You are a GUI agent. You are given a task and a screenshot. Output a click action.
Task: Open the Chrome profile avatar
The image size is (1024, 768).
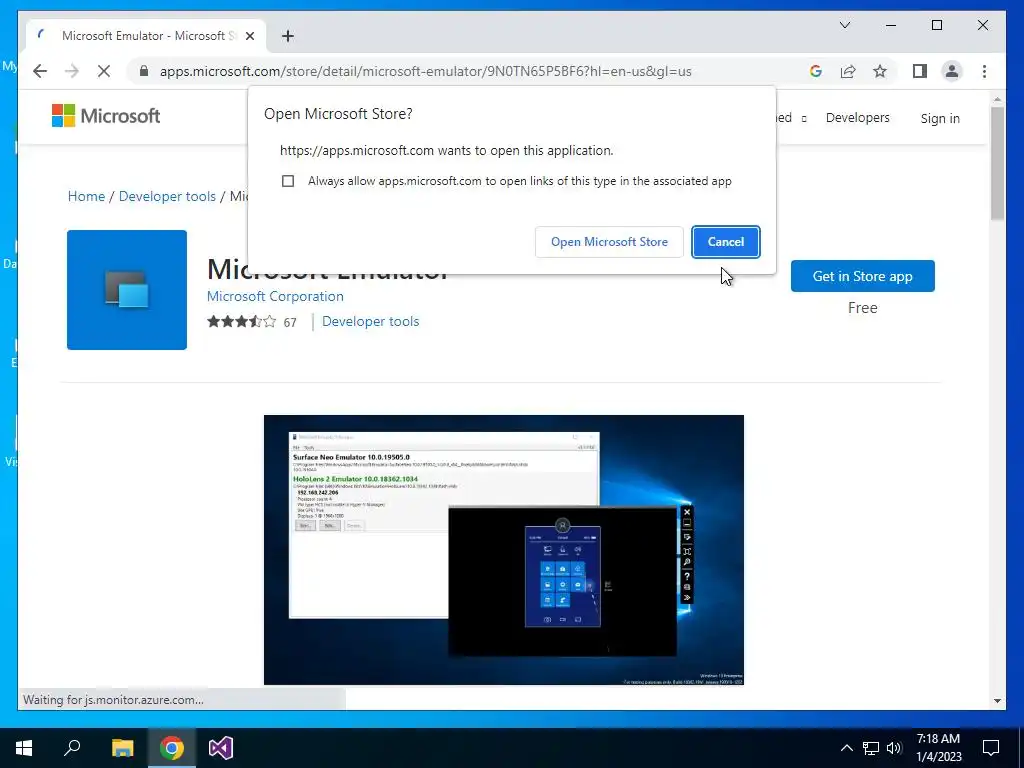click(x=952, y=71)
